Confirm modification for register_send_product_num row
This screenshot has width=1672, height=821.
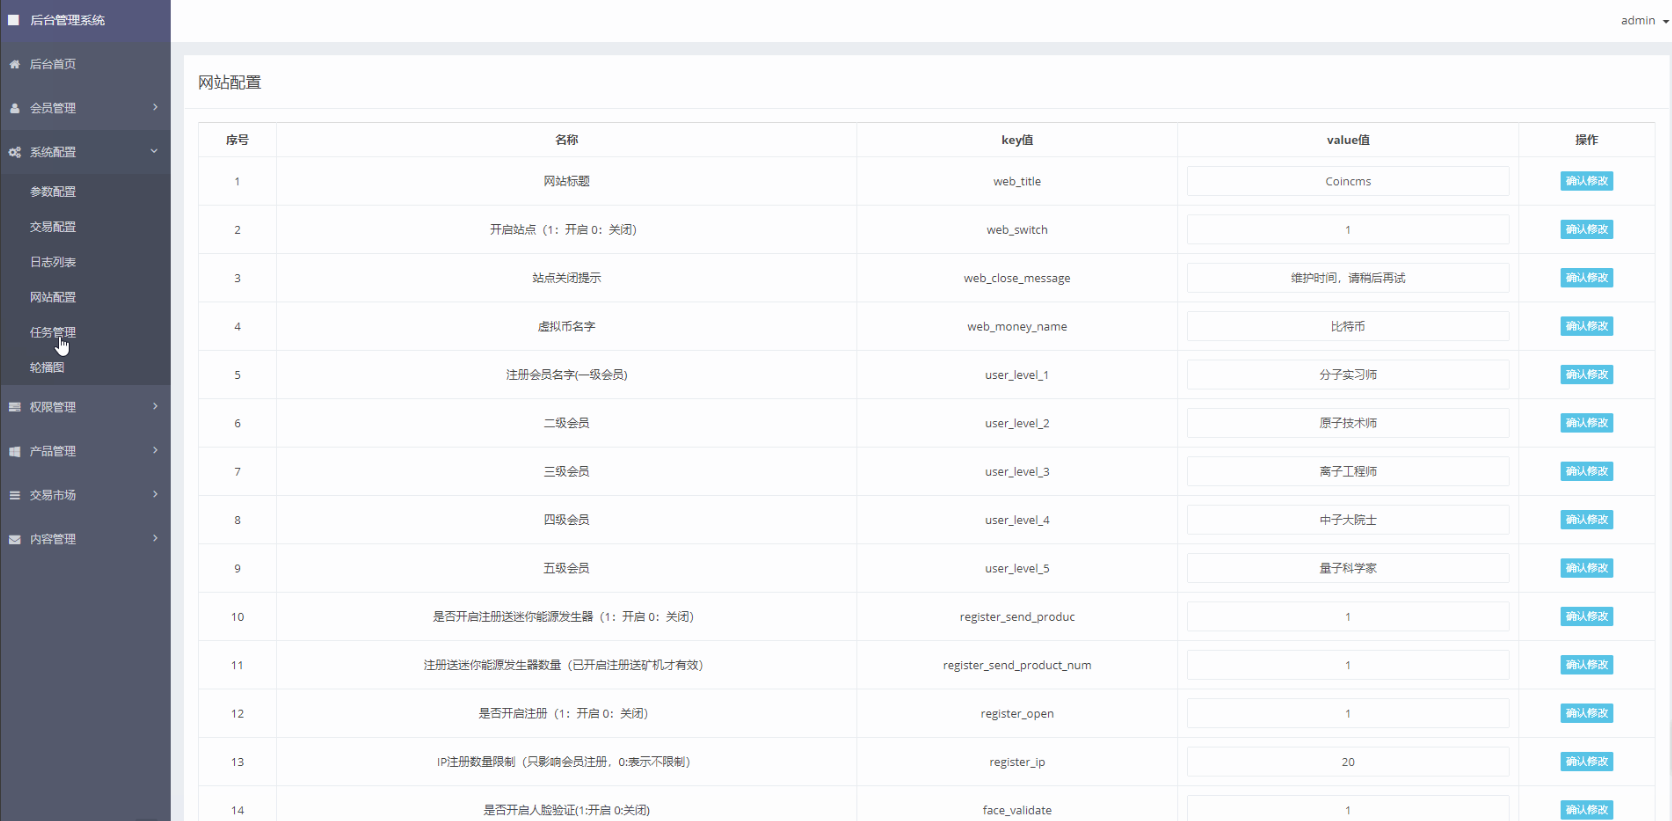click(x=1587, y=665)
